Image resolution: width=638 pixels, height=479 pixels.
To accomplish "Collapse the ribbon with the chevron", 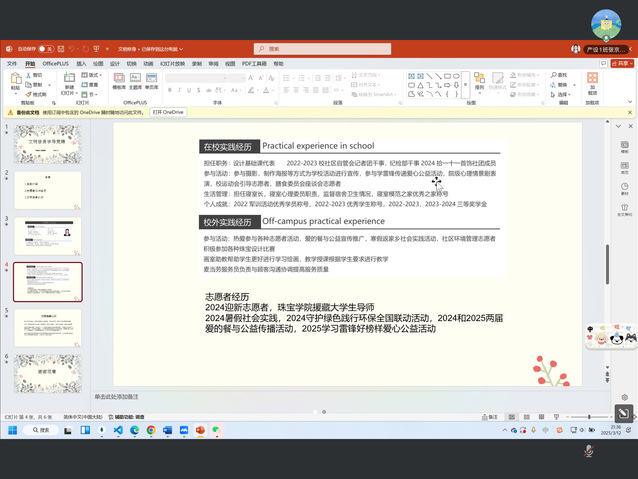I will [629, 102].
